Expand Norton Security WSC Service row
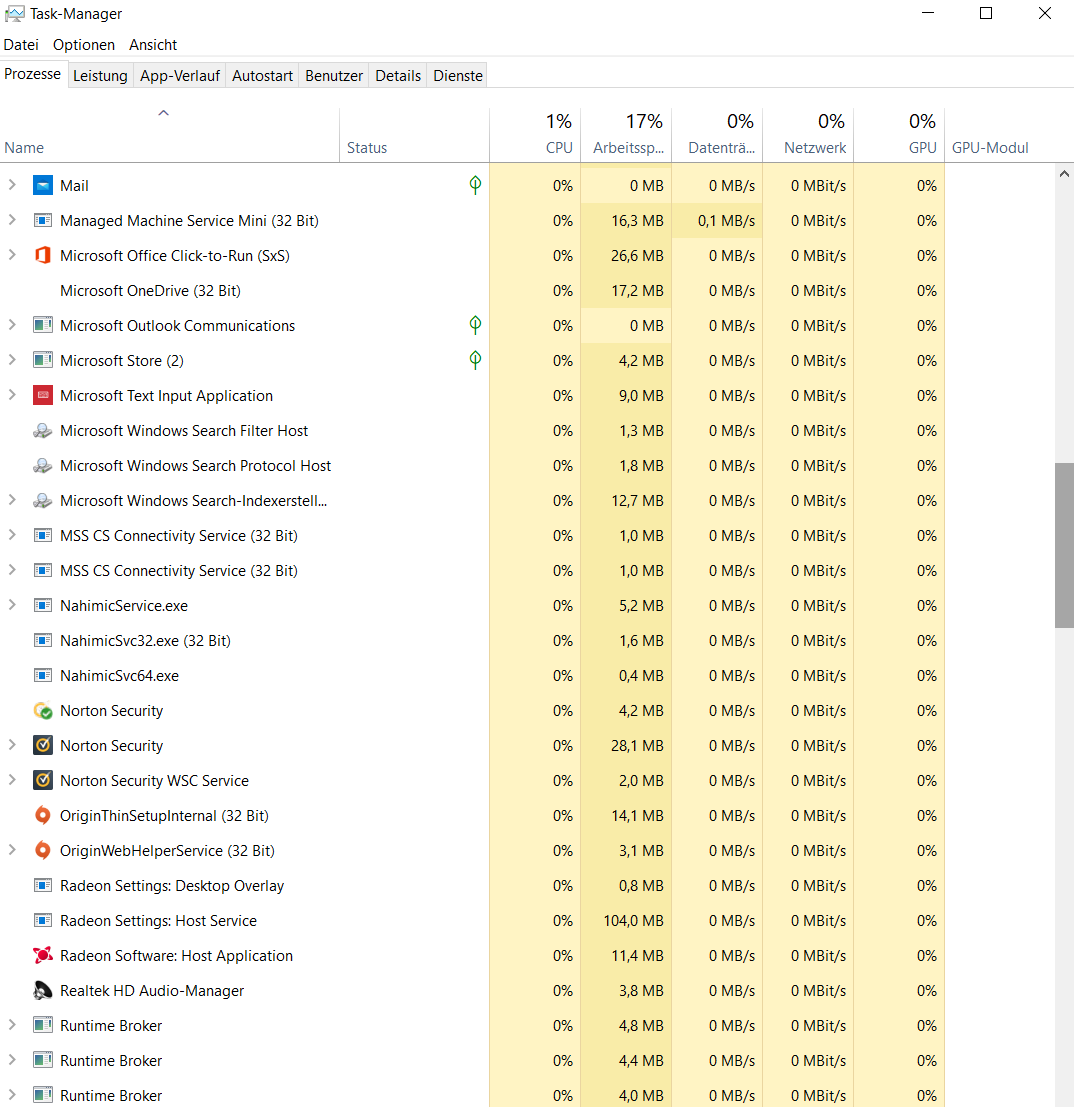This screenshot has height=1107, width=1074. tap(12, 780)
